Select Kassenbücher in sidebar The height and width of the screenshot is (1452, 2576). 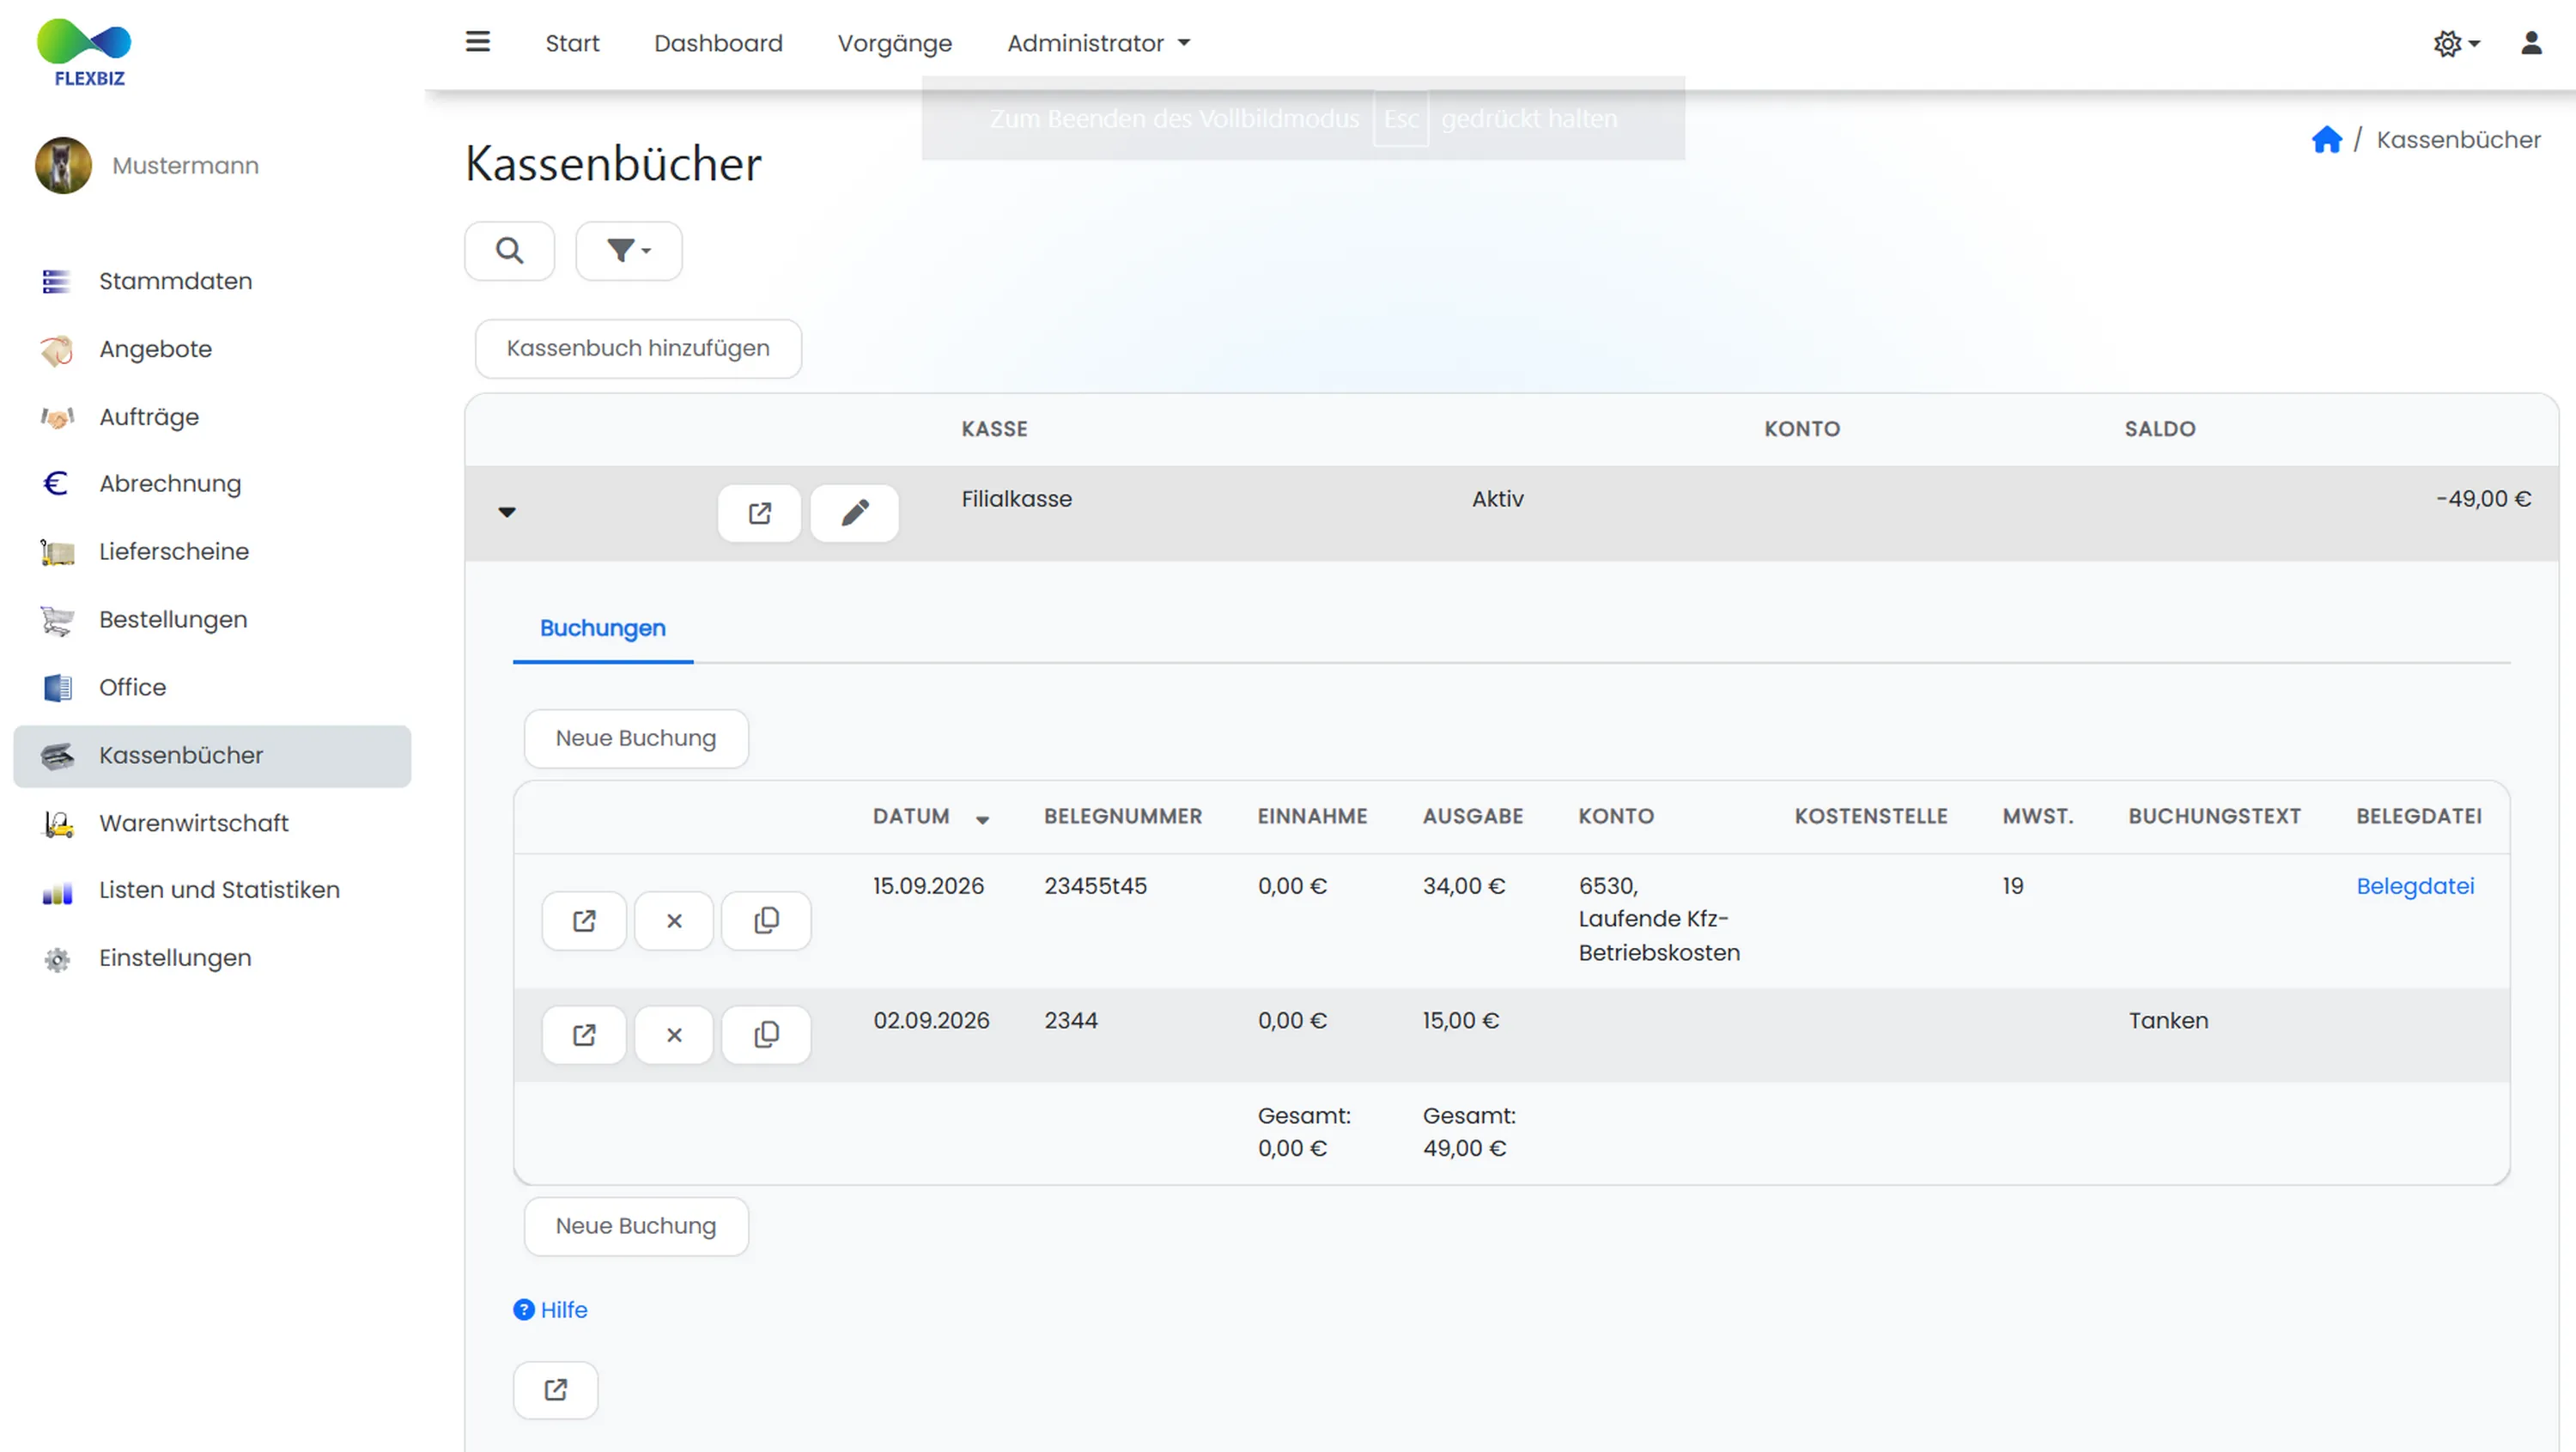(x=212, y=756)
